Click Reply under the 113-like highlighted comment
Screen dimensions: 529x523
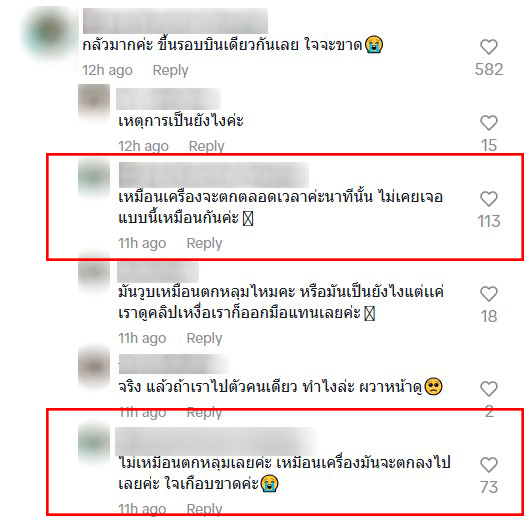tap(204, 243)
